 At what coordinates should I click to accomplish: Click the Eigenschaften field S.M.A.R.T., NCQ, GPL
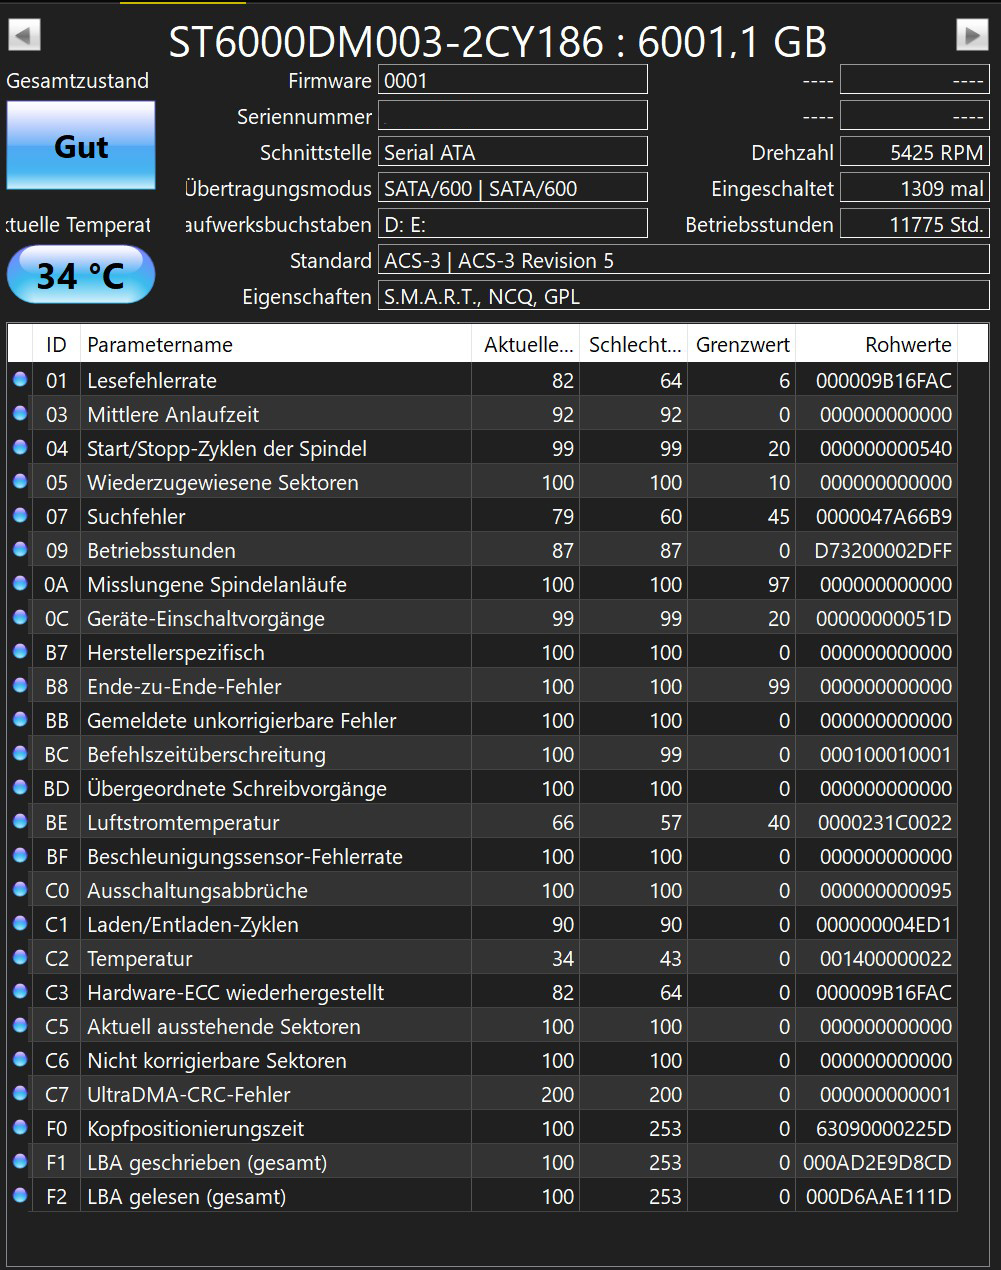pyautogui.click(x=684, y=296)
